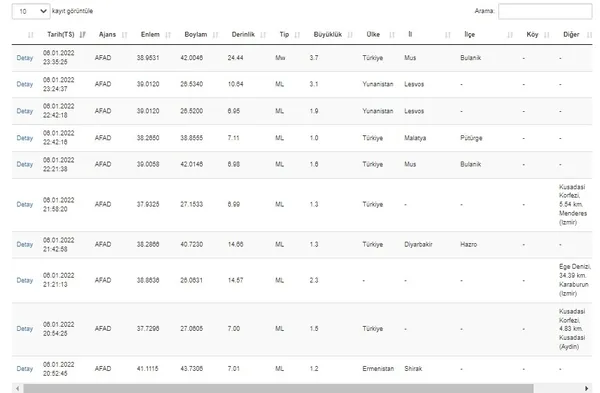
Task: Open Detay link for 23:24:37 Lesvos record
Action: 25,84
